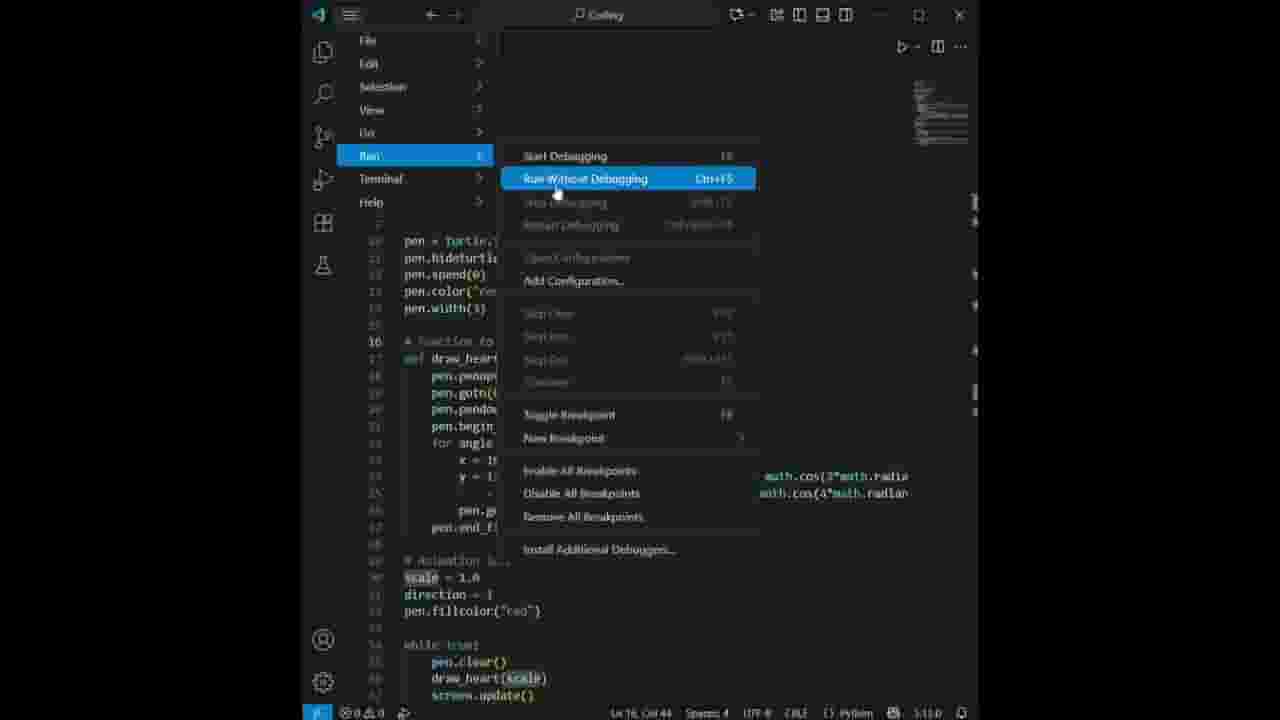Run Python file with the play icon
1280x720 pixels.
[x=902, y=47]
